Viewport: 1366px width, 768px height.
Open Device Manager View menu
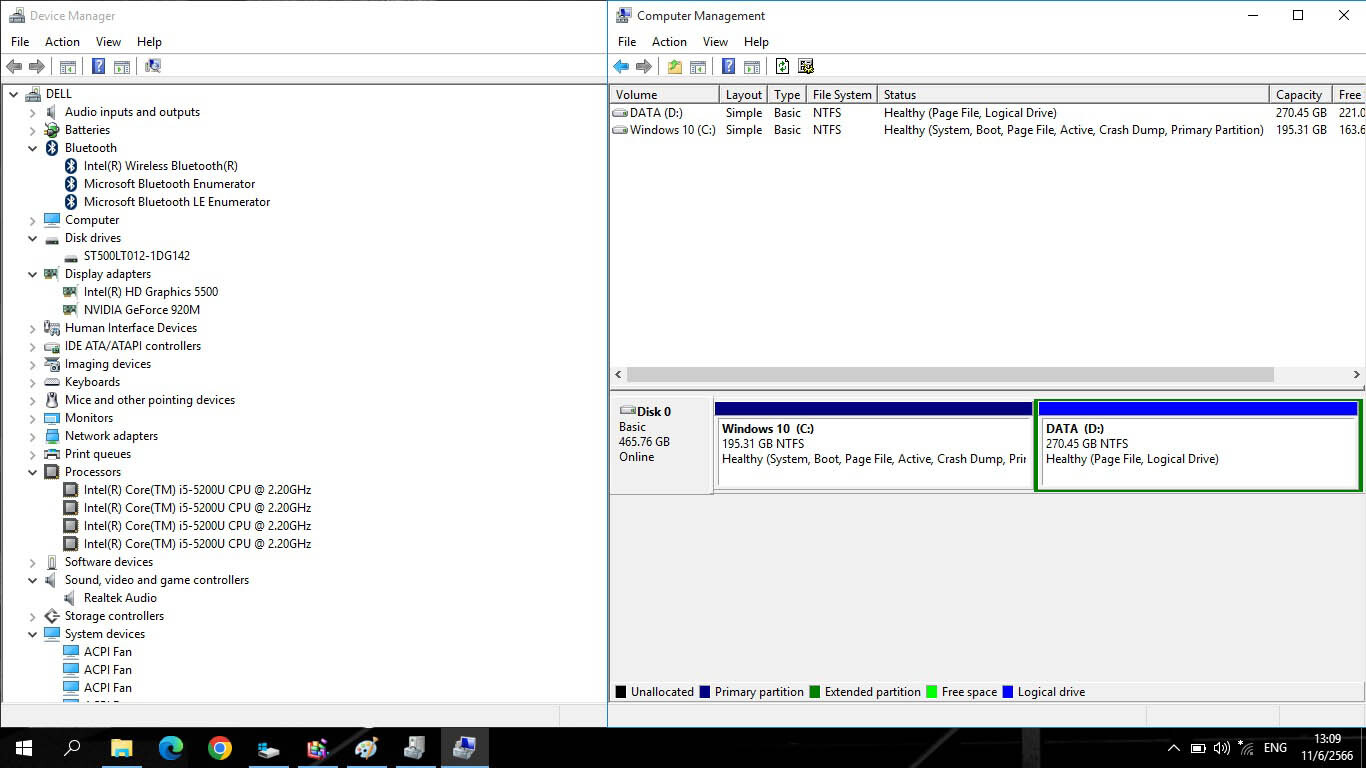(108, 42)
